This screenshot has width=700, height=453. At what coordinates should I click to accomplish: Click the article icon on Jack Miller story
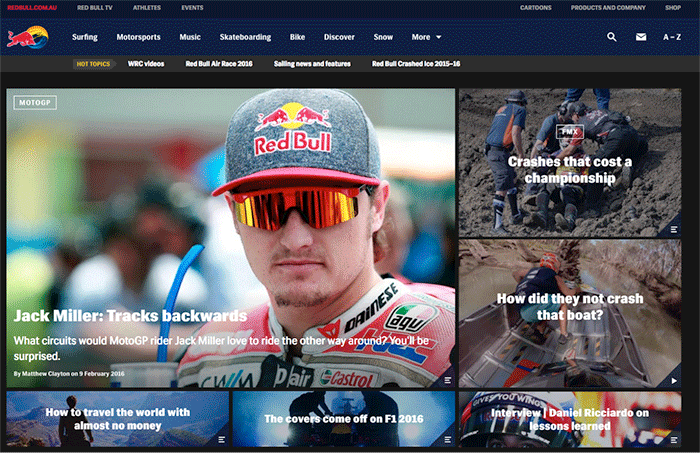[x=447, y=380]
